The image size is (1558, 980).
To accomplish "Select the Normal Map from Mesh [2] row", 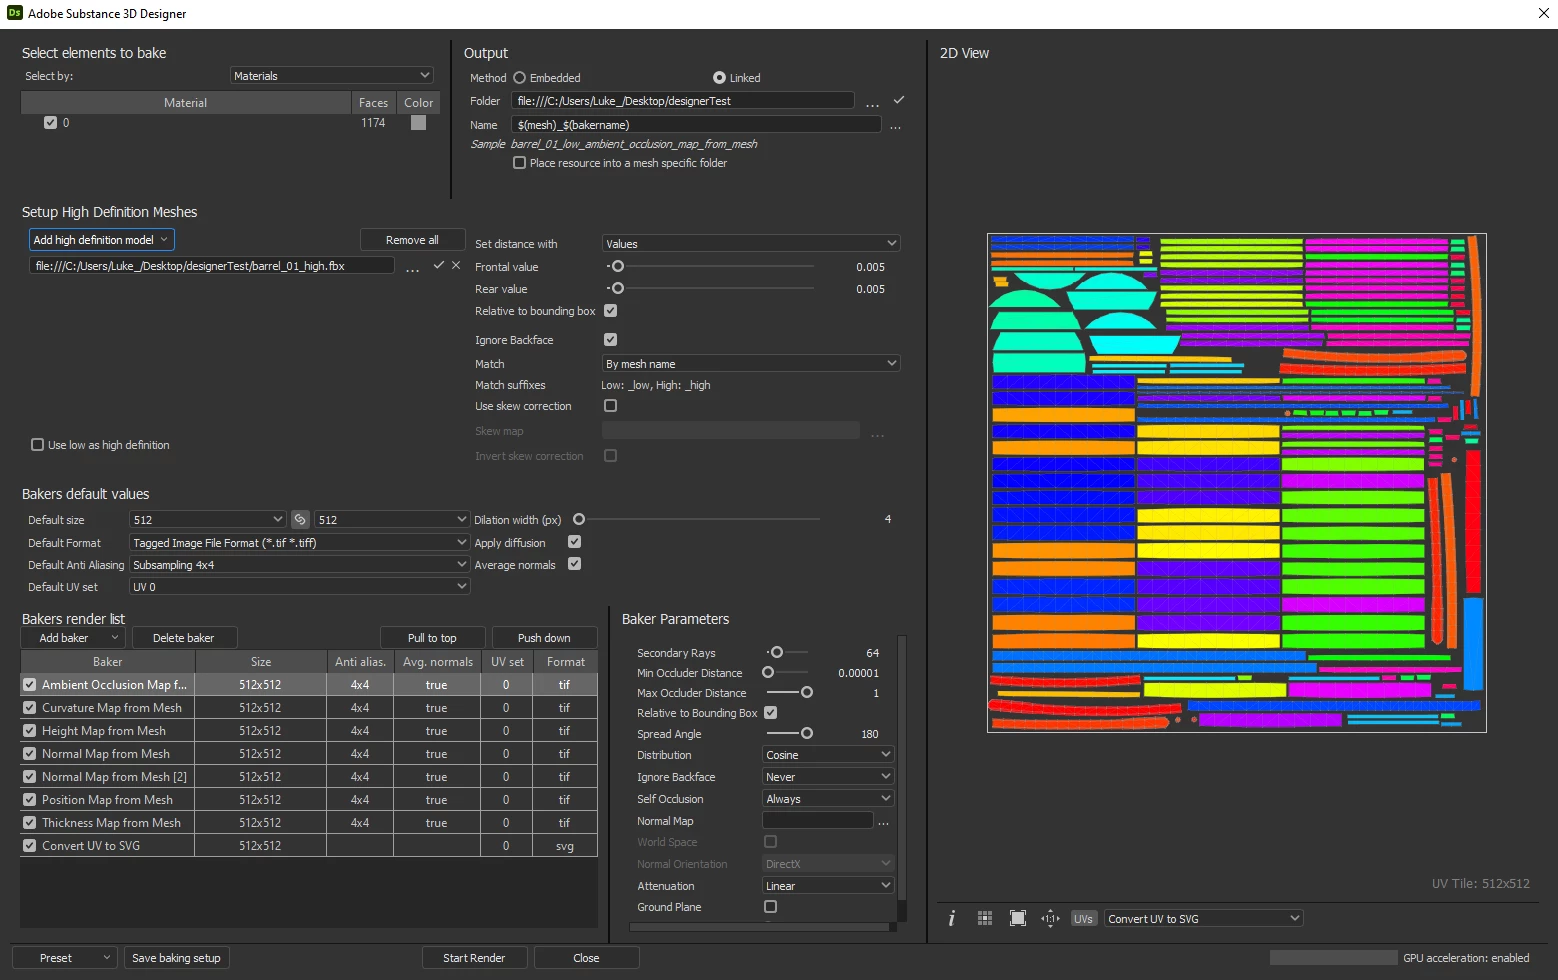I will [x=309, y=777].
